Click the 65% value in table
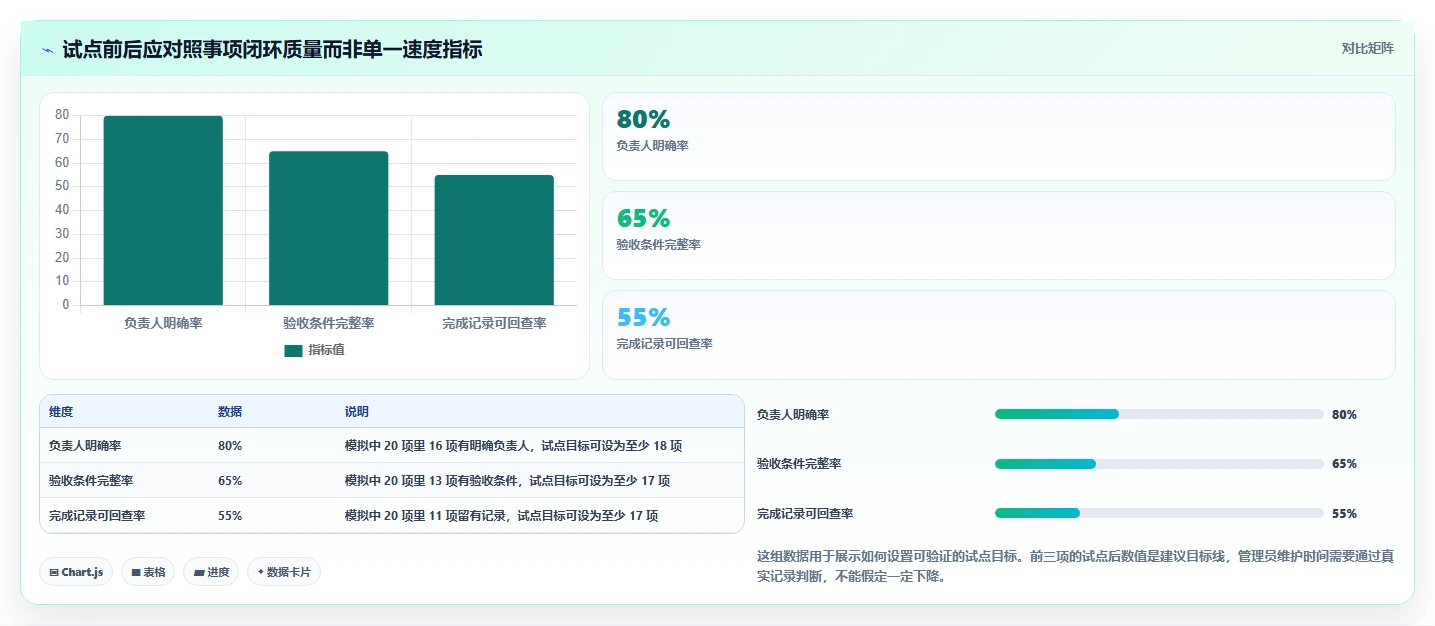This screenshot has height=626, width=1435. tap(230, 481)
